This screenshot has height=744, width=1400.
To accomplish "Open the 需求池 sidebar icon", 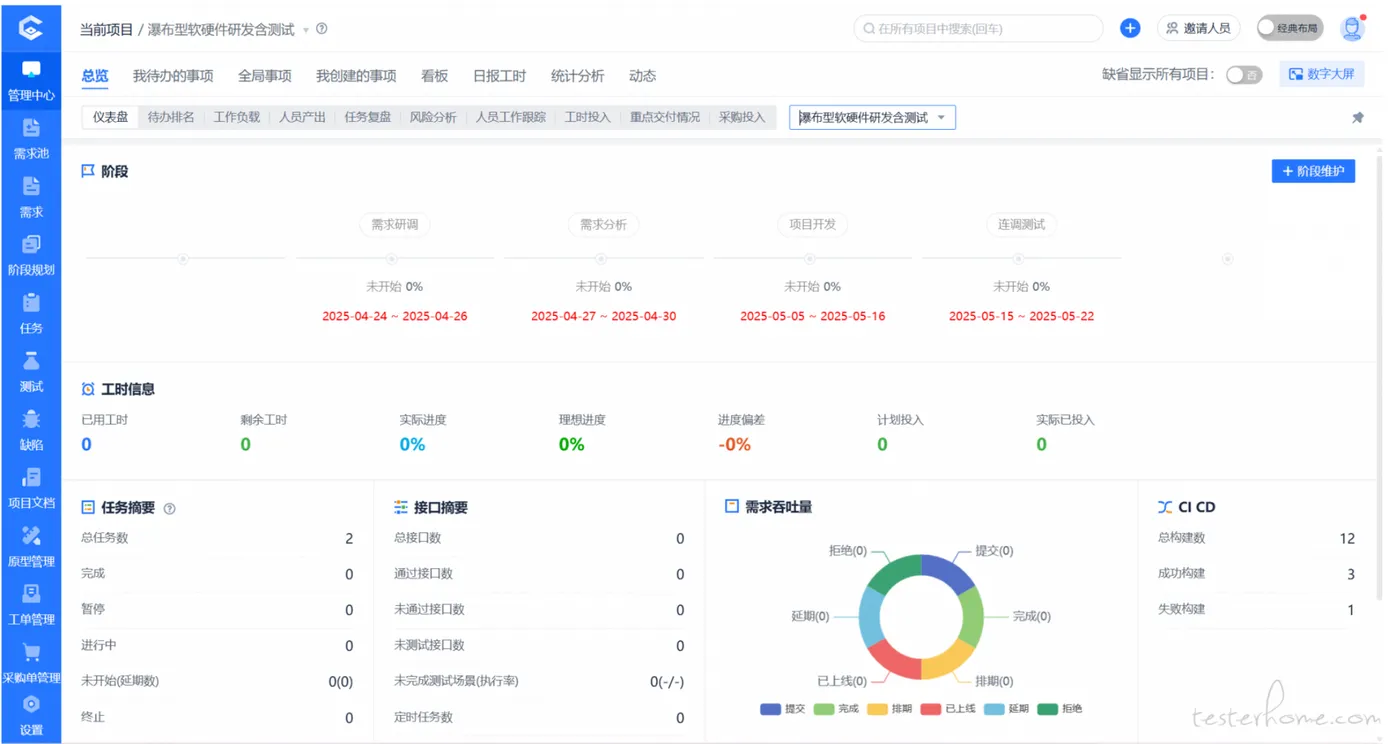I will point(31,128).
